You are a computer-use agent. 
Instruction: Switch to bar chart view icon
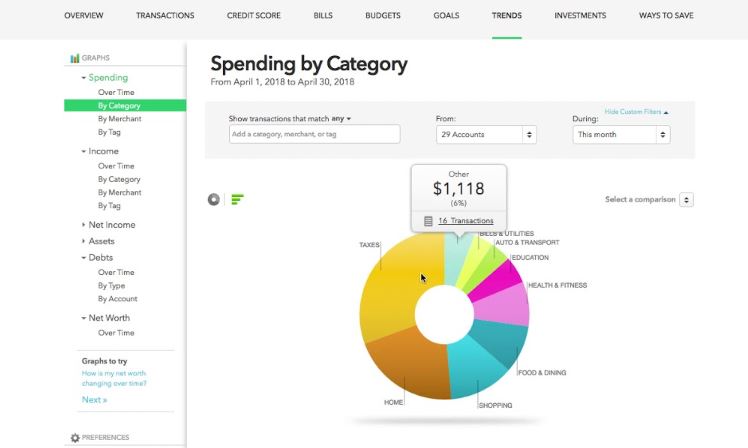click(x=237, y=199)
